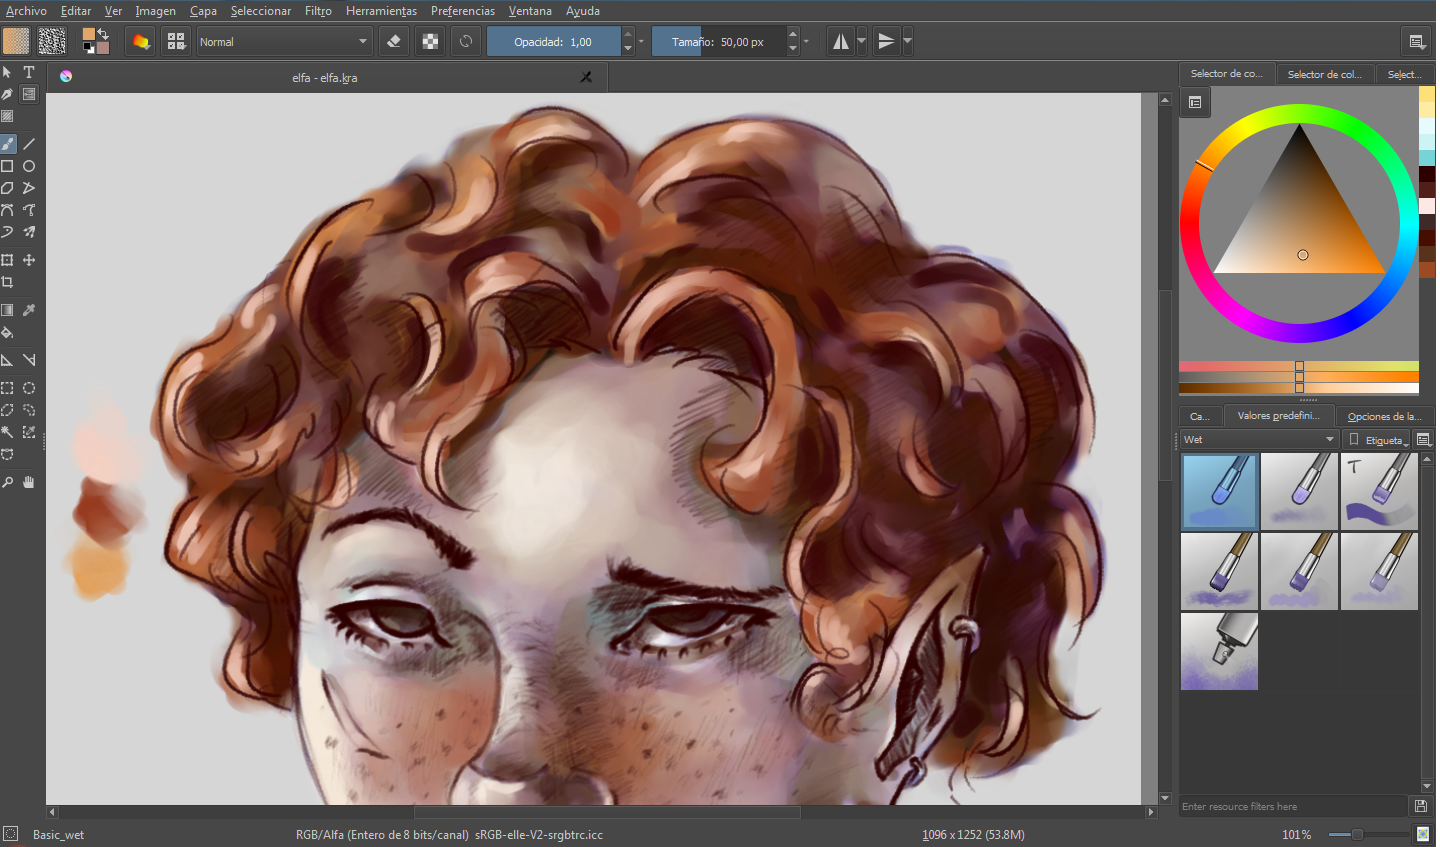Pick the Color picker eyedropper tool

point(29,310)
